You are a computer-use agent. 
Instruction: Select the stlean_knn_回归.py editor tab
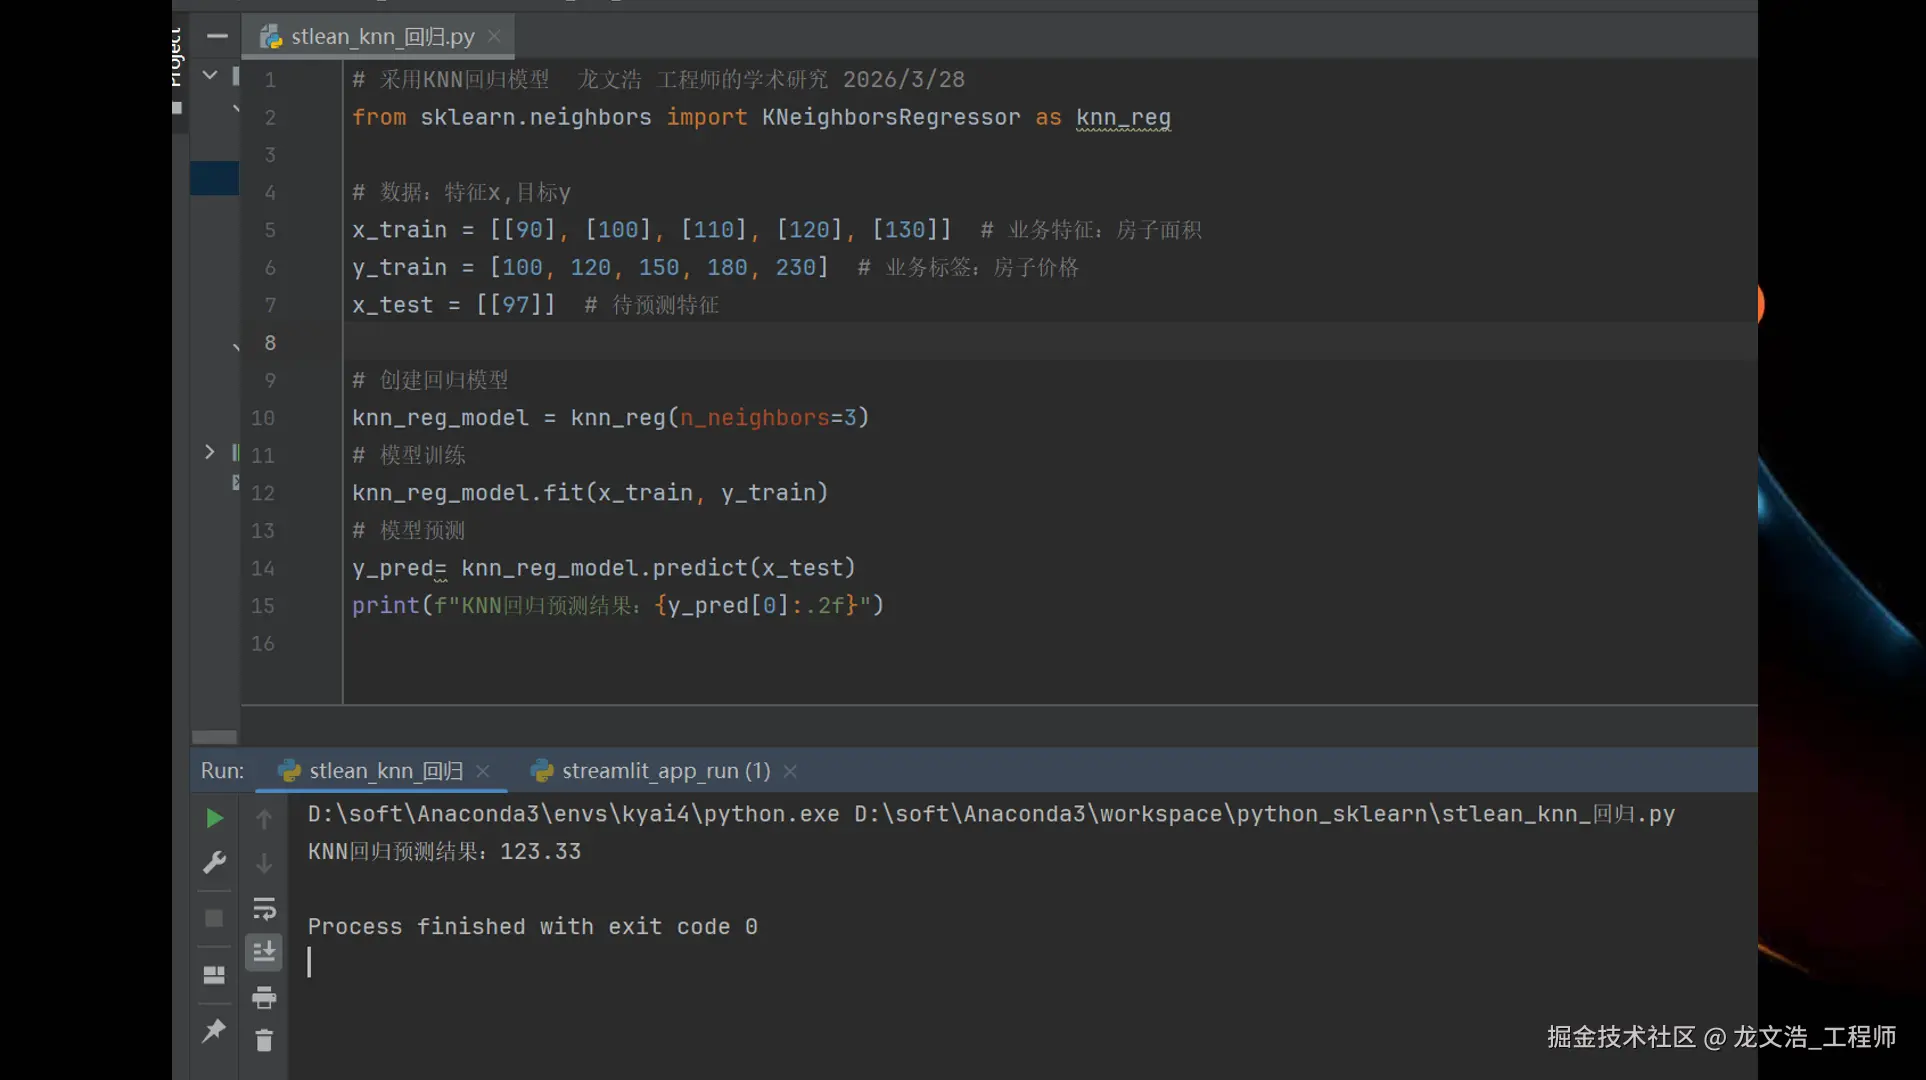382,37
